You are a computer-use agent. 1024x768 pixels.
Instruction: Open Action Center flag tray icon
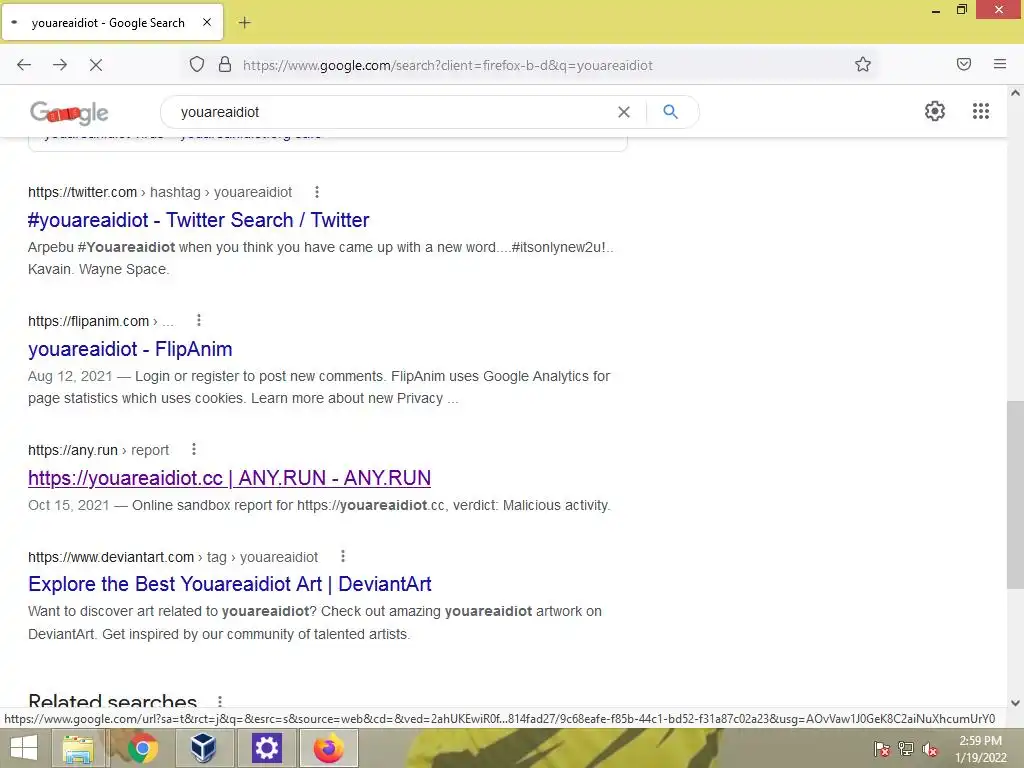[x=882, y=749]
